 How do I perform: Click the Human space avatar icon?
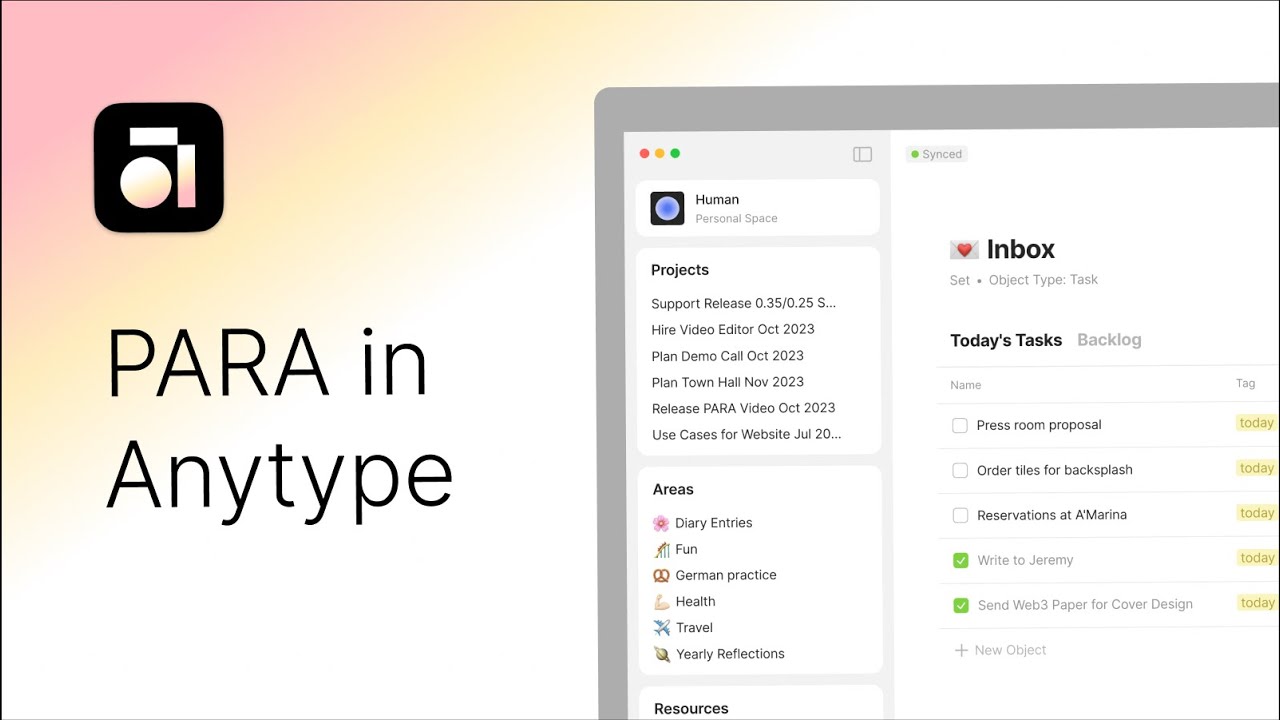(x=667, y=208)
